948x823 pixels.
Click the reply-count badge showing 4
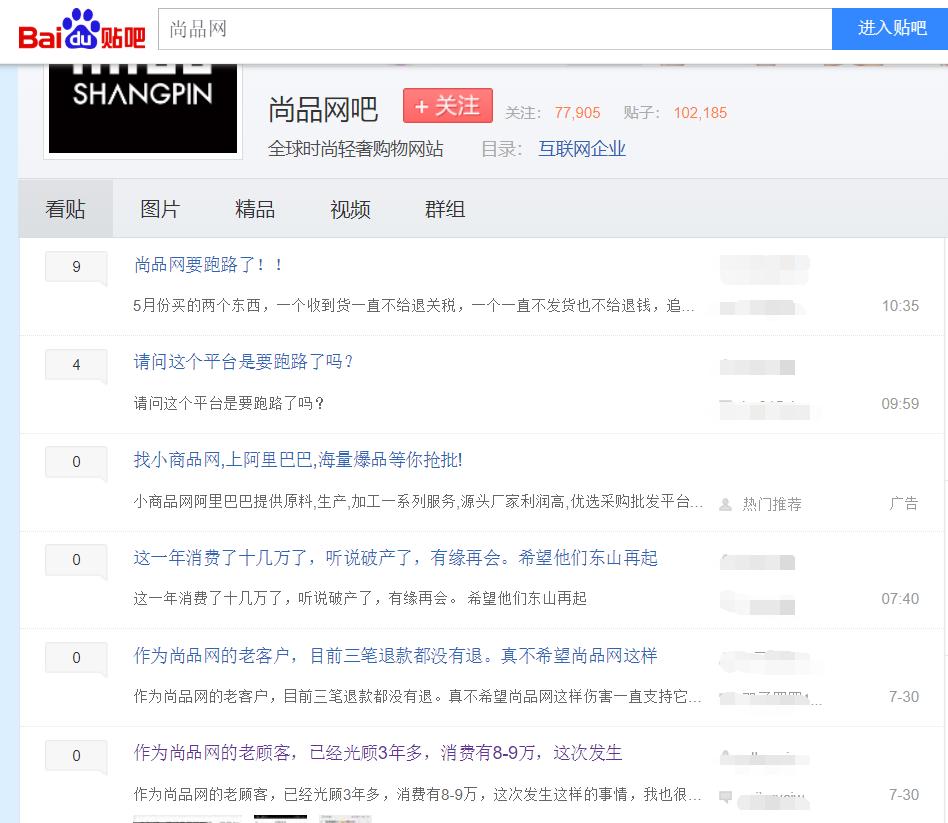point(76,364)
